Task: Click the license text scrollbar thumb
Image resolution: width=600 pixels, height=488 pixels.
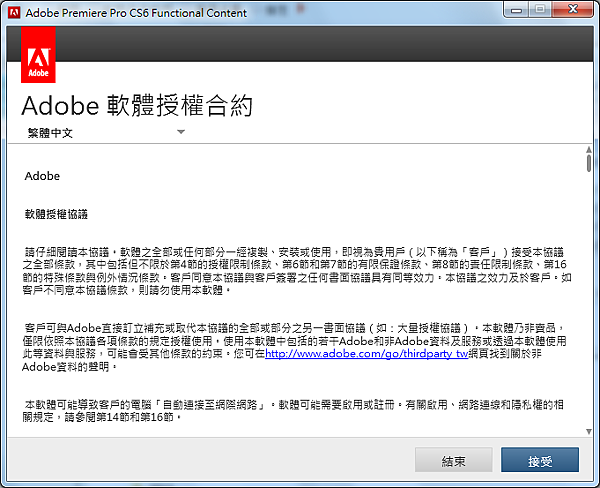Action: [589, 163]
